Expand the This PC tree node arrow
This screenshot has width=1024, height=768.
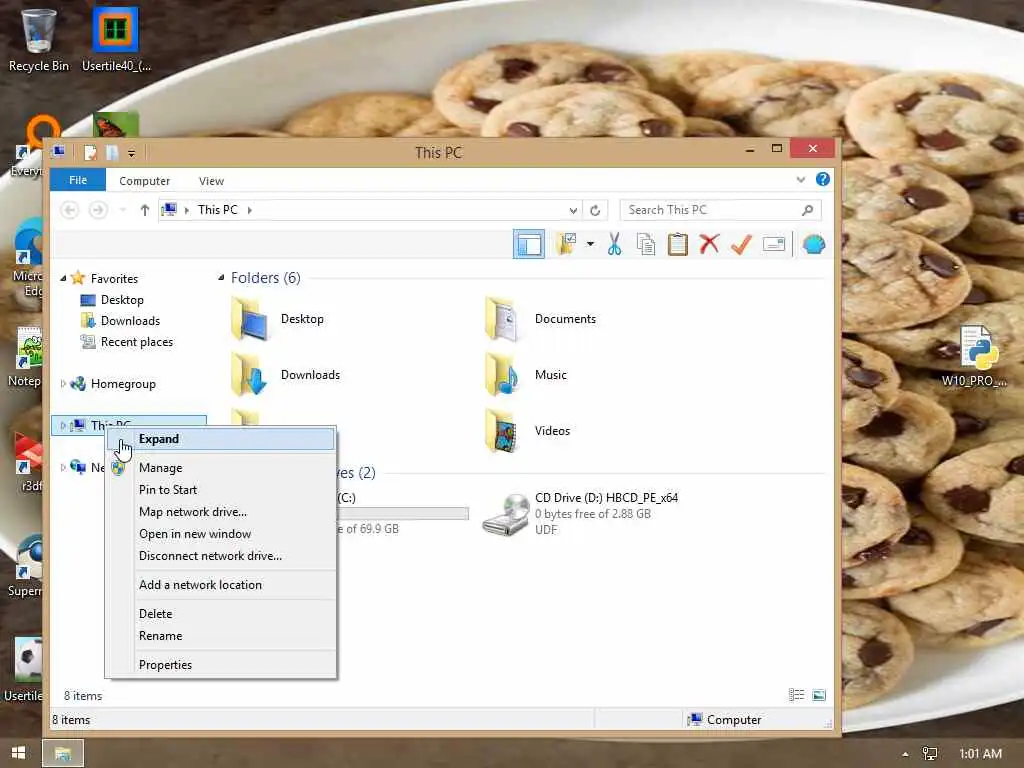[63, 425]
